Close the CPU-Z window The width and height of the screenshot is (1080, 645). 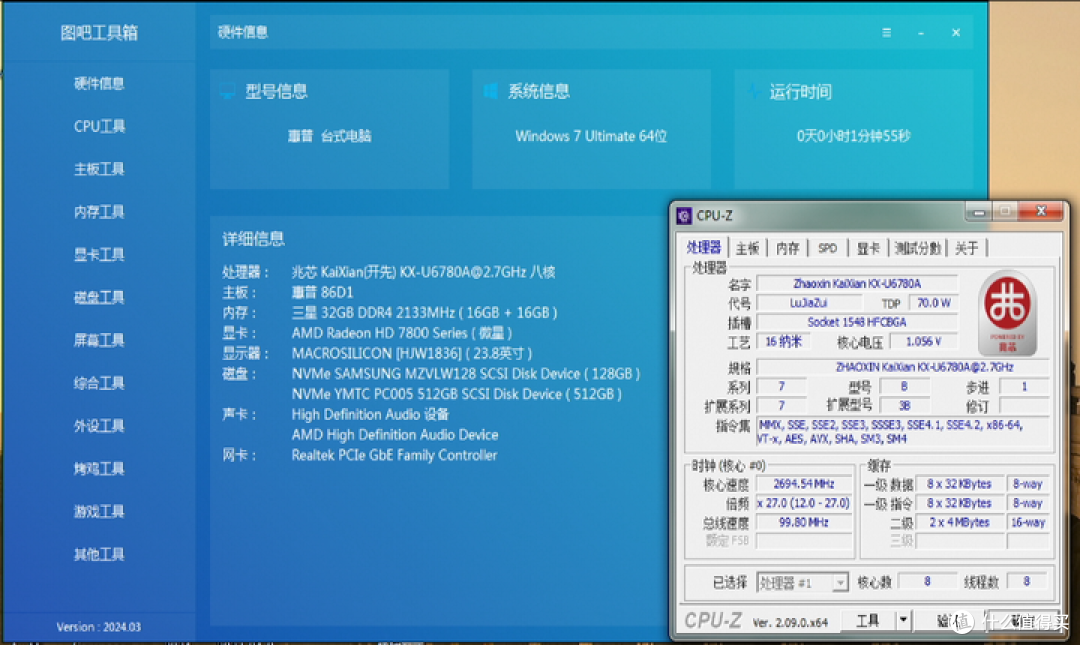1041,212
